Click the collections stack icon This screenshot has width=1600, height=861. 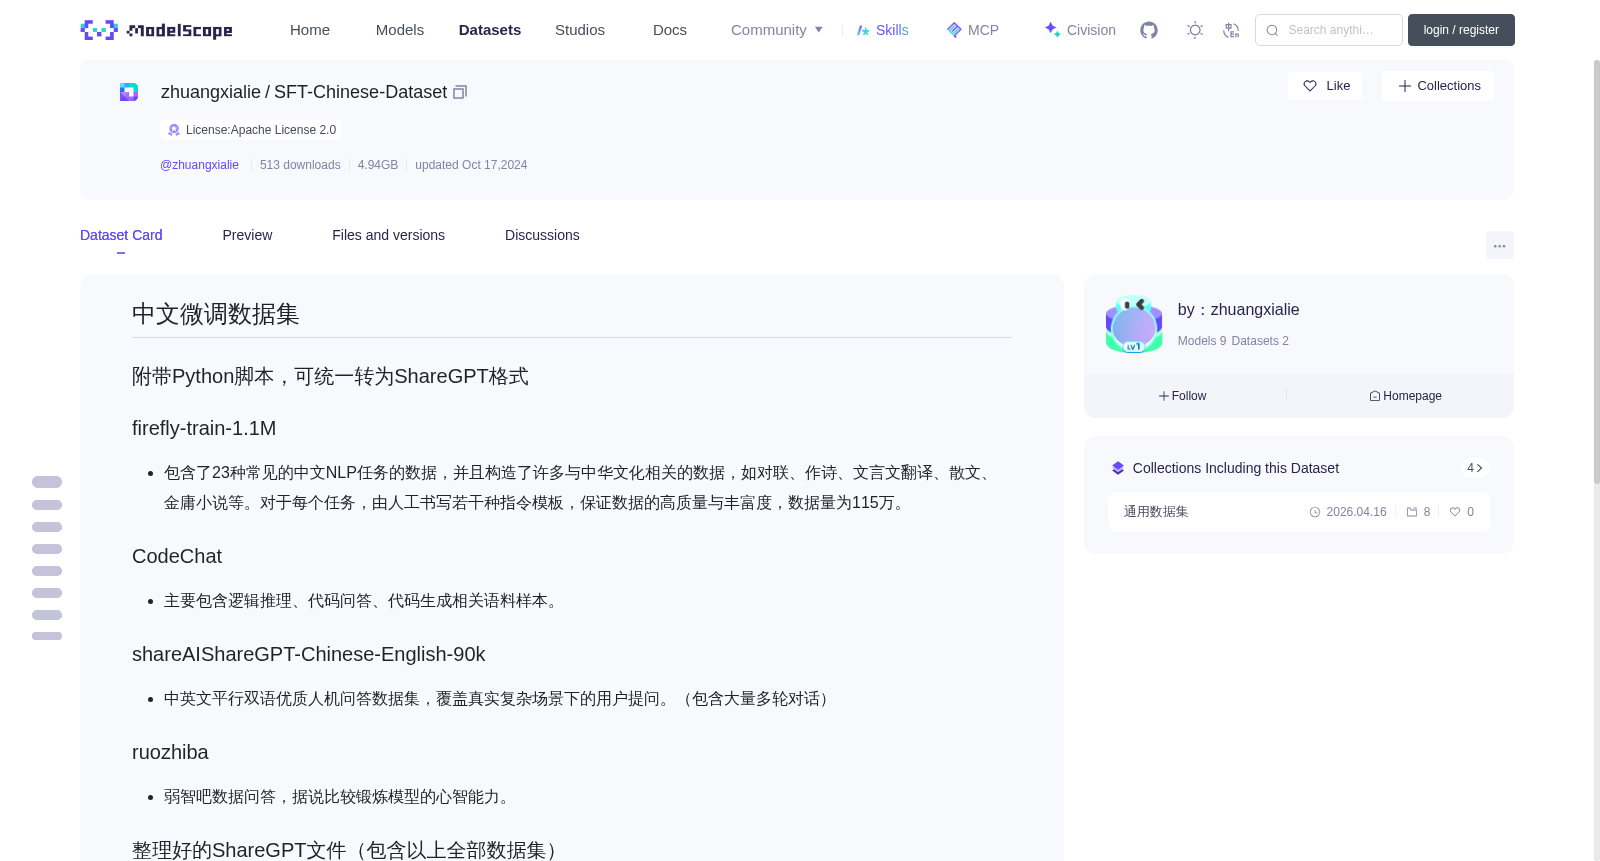pyautogui.click(x=1118, y=468)
